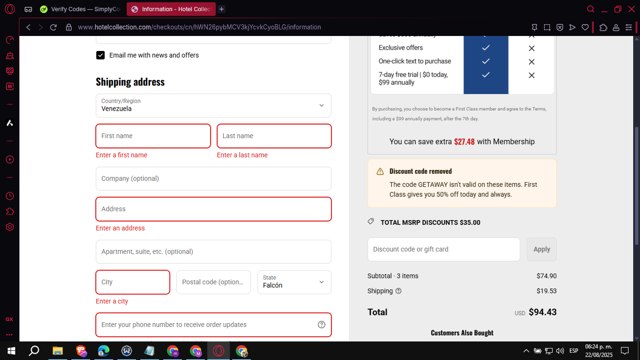The width and height of the screenshot is (640, 360).
Task: Open the Aria AI icon in the sidebar
Action: (10, 123)
